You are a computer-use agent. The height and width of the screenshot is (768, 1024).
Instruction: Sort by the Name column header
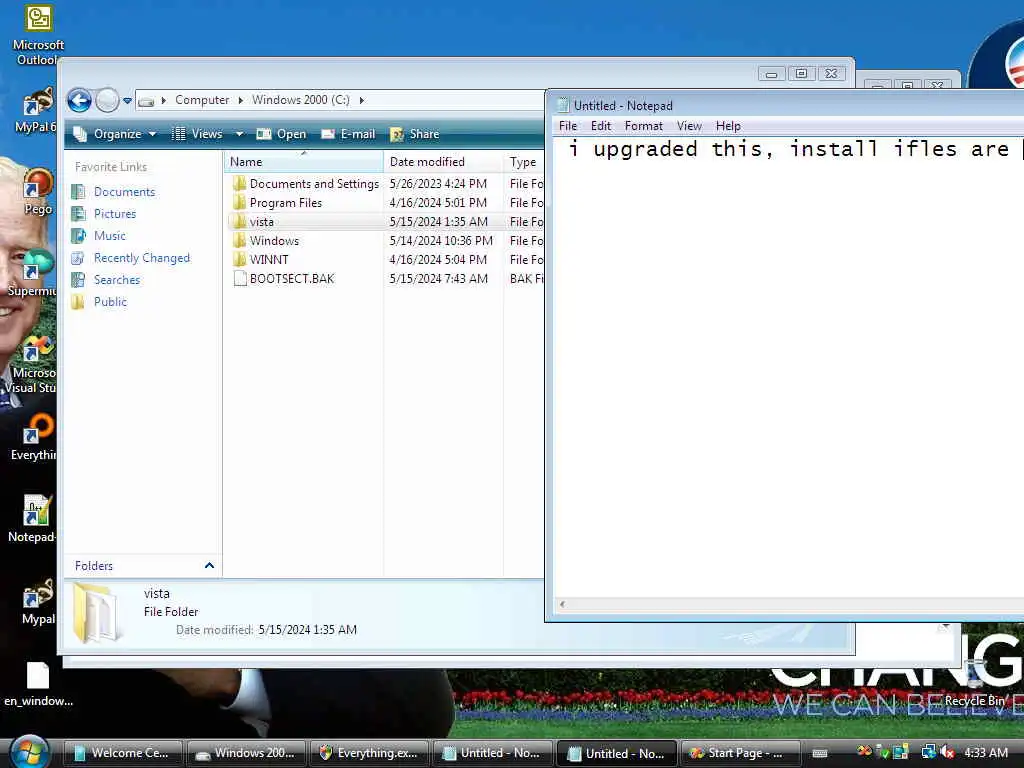304,162
